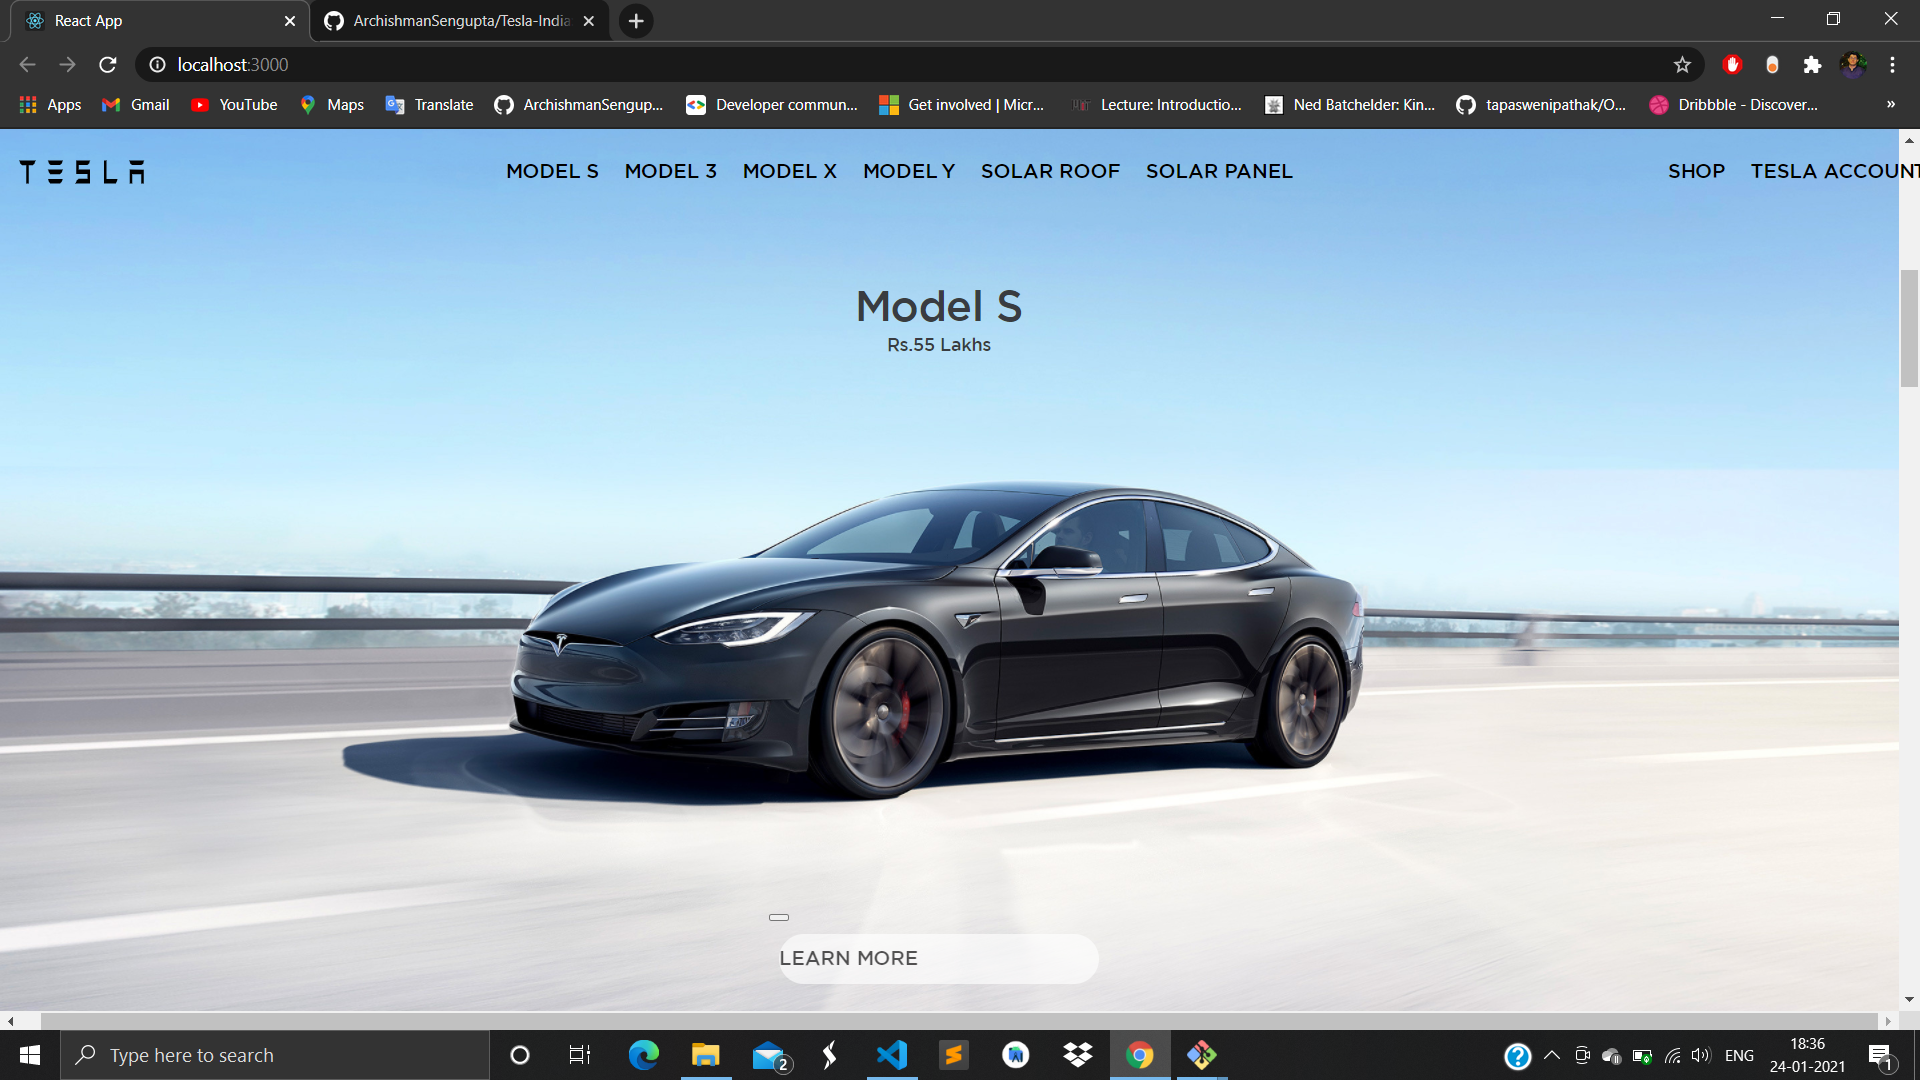Expand hidden bookmarks overflow chevron
The height and width of the screenshot is (1080, 1920).
tap(1890, 104)
